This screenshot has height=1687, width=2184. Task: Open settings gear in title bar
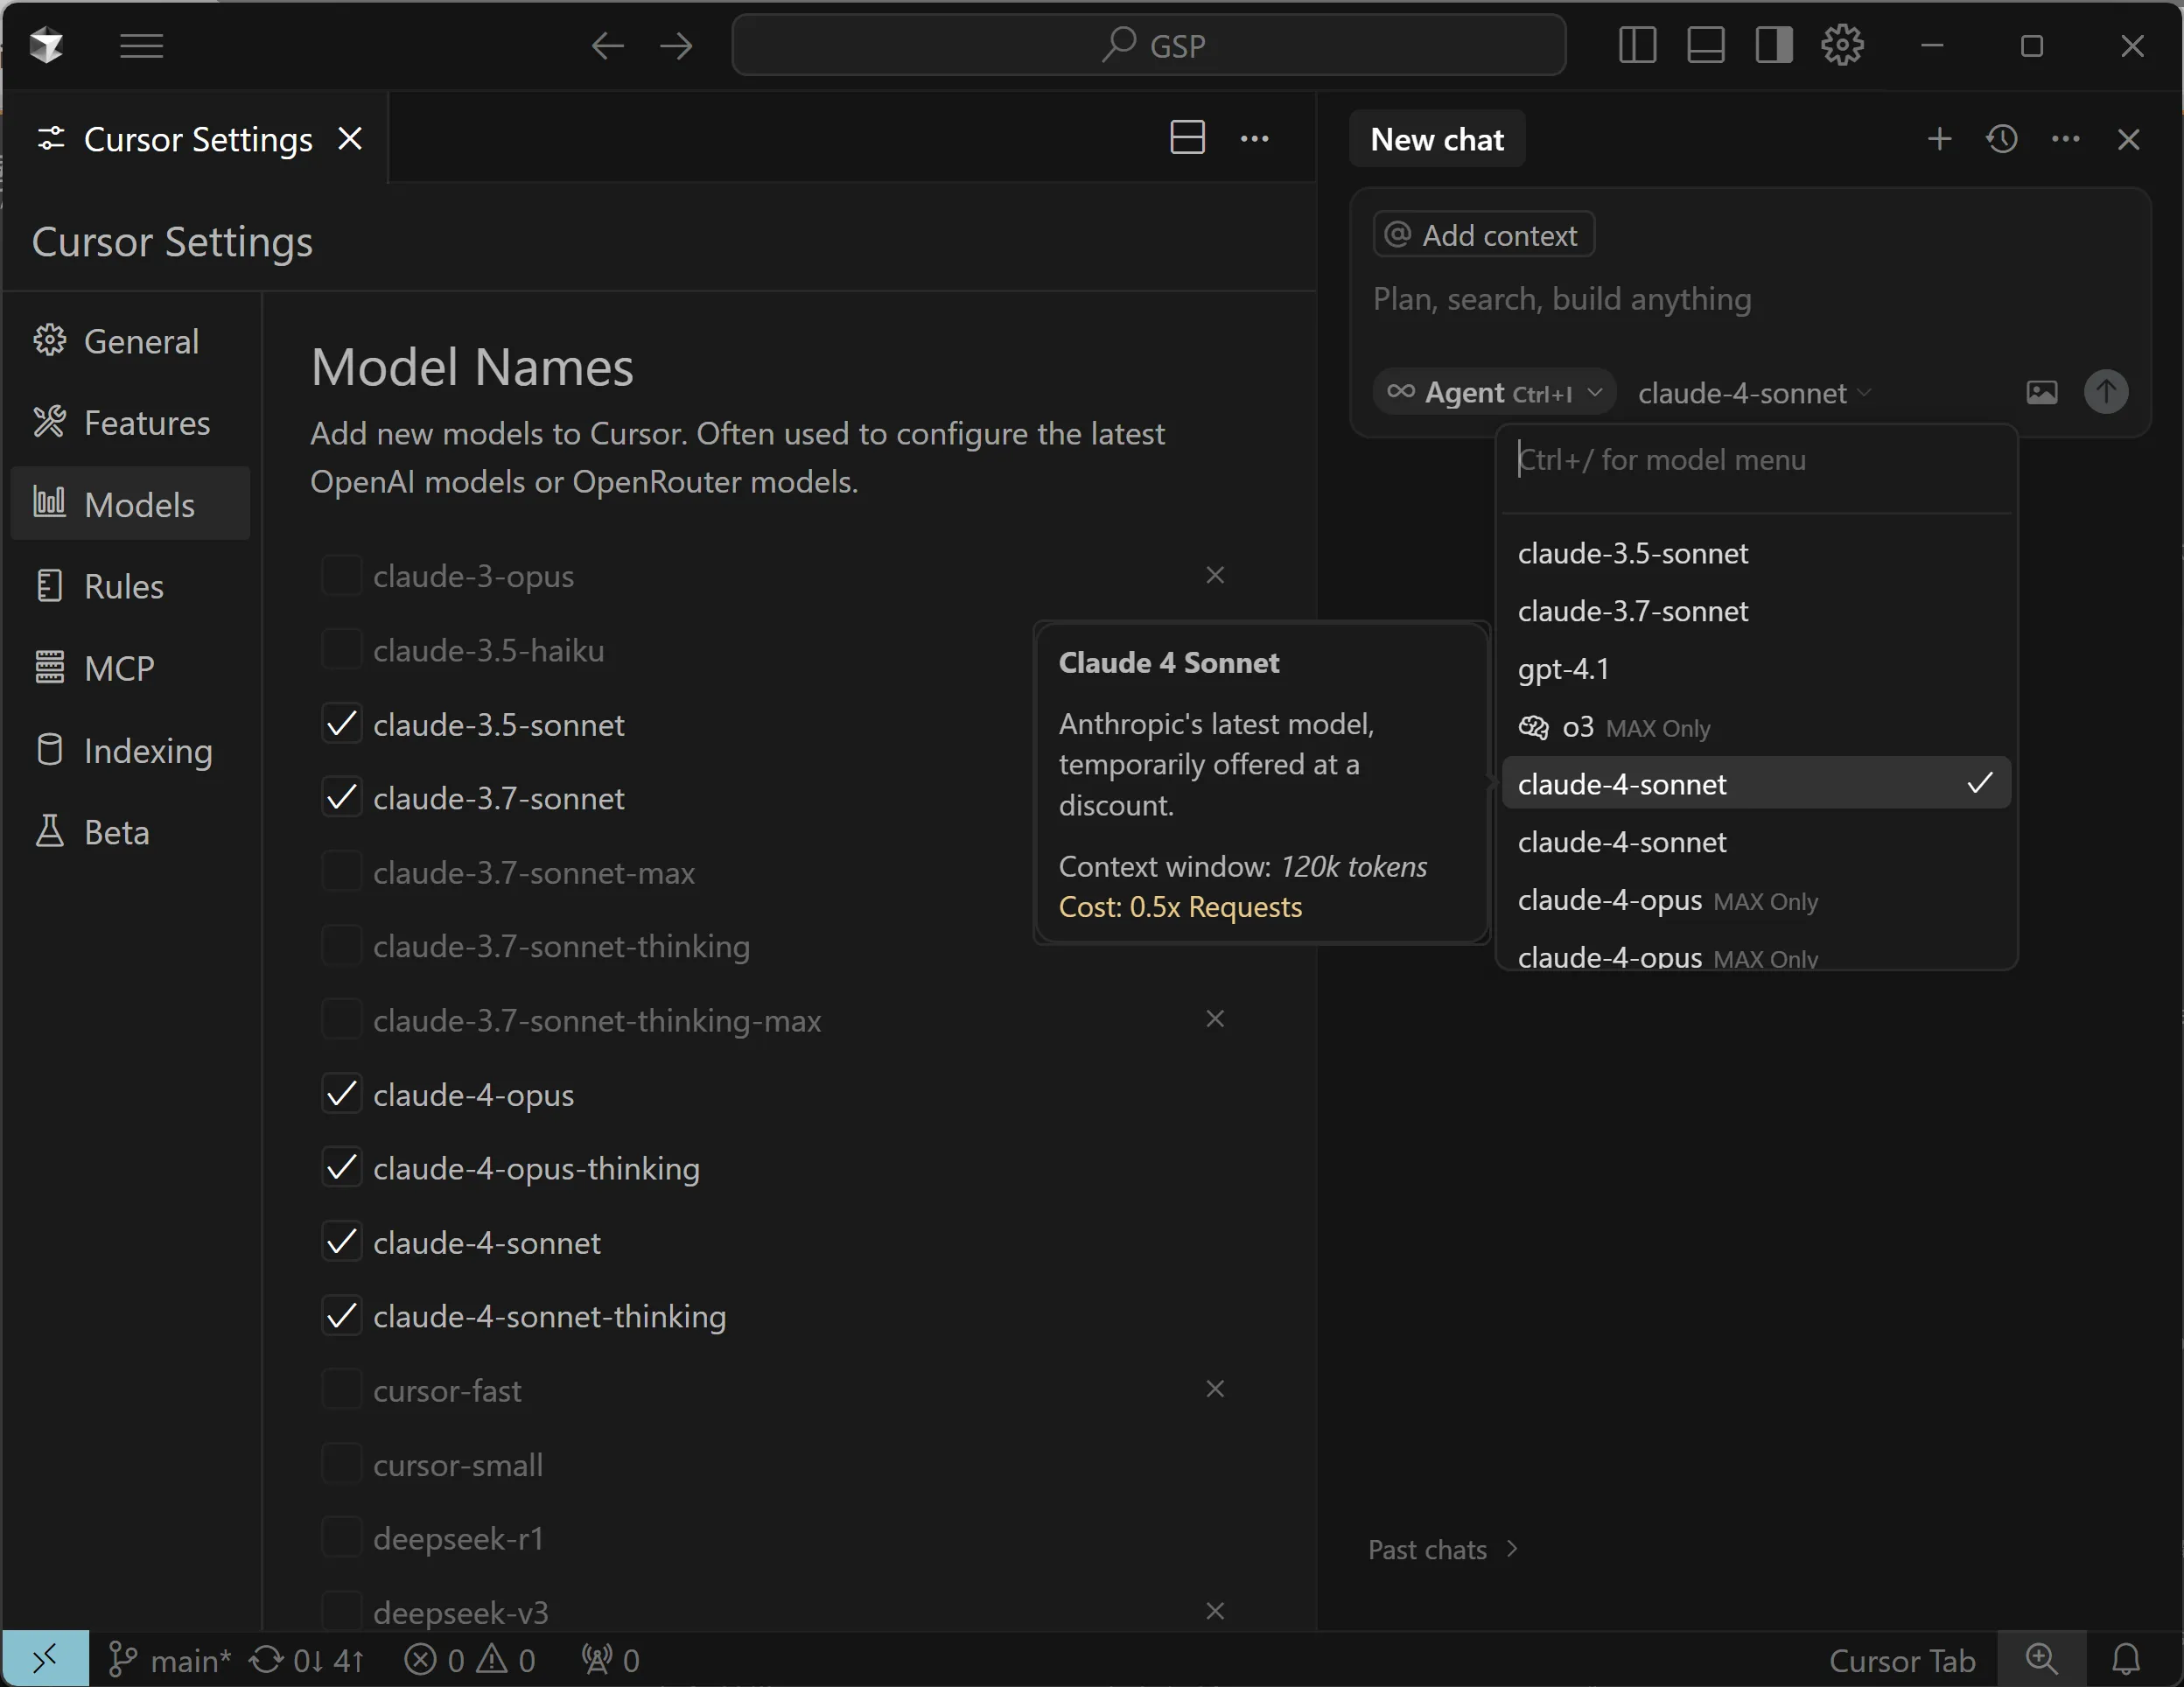click(x=1841, y=46)
